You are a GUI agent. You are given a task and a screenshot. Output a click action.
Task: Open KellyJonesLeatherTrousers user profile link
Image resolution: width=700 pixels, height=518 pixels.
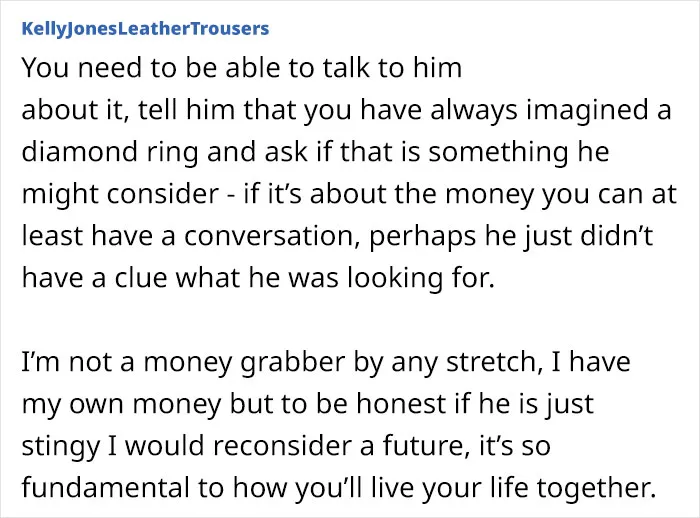click(x=146, y=29)
